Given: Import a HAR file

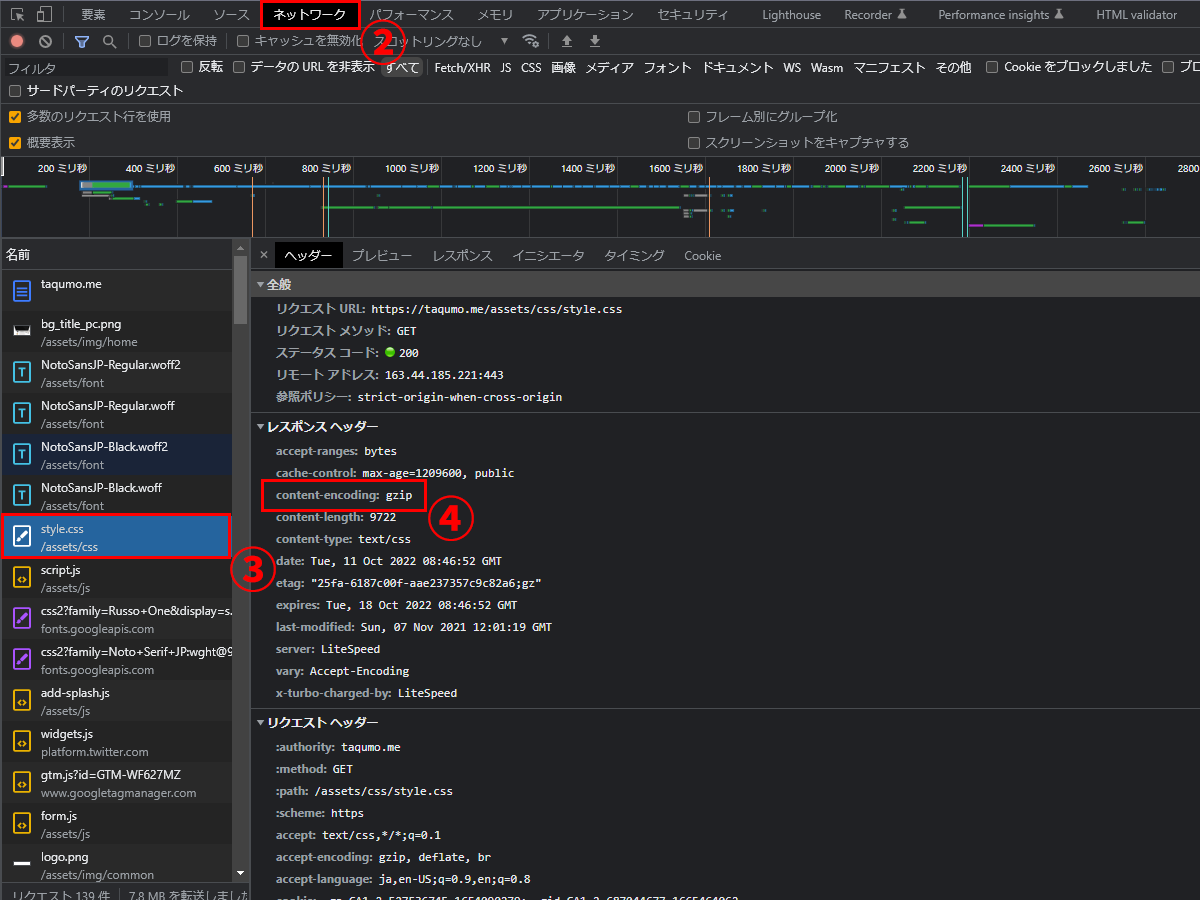Looking at the screenshot, I should pos(567,41).
